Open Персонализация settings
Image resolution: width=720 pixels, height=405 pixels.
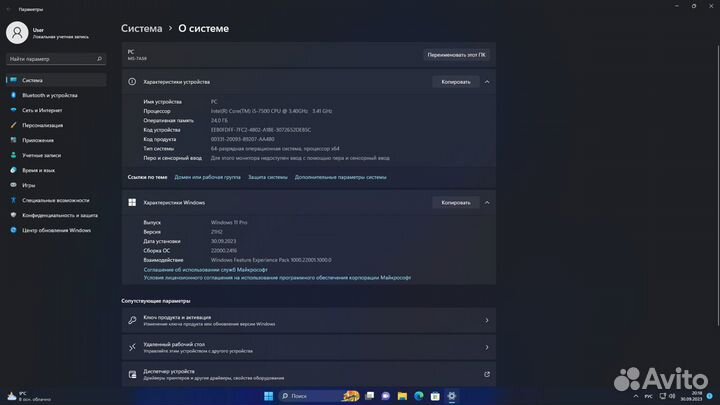click(56, 125)
